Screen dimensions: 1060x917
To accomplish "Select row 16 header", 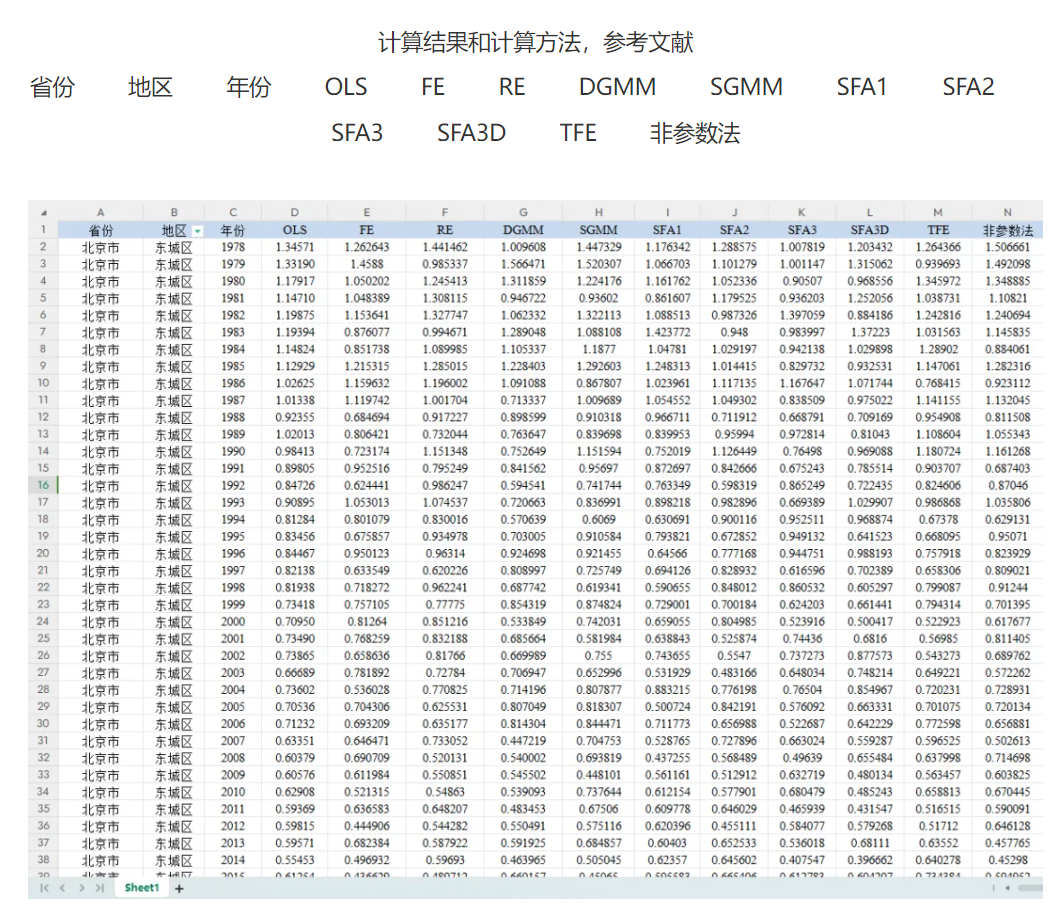I will click(x=43, y=485).
